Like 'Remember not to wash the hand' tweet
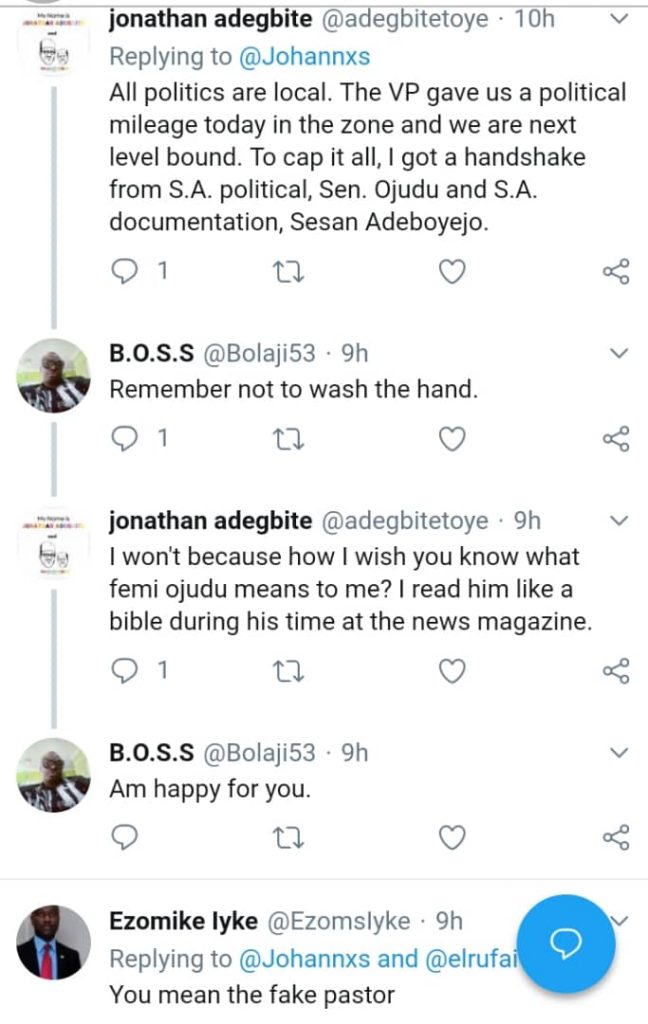 [x=453, y=438]
